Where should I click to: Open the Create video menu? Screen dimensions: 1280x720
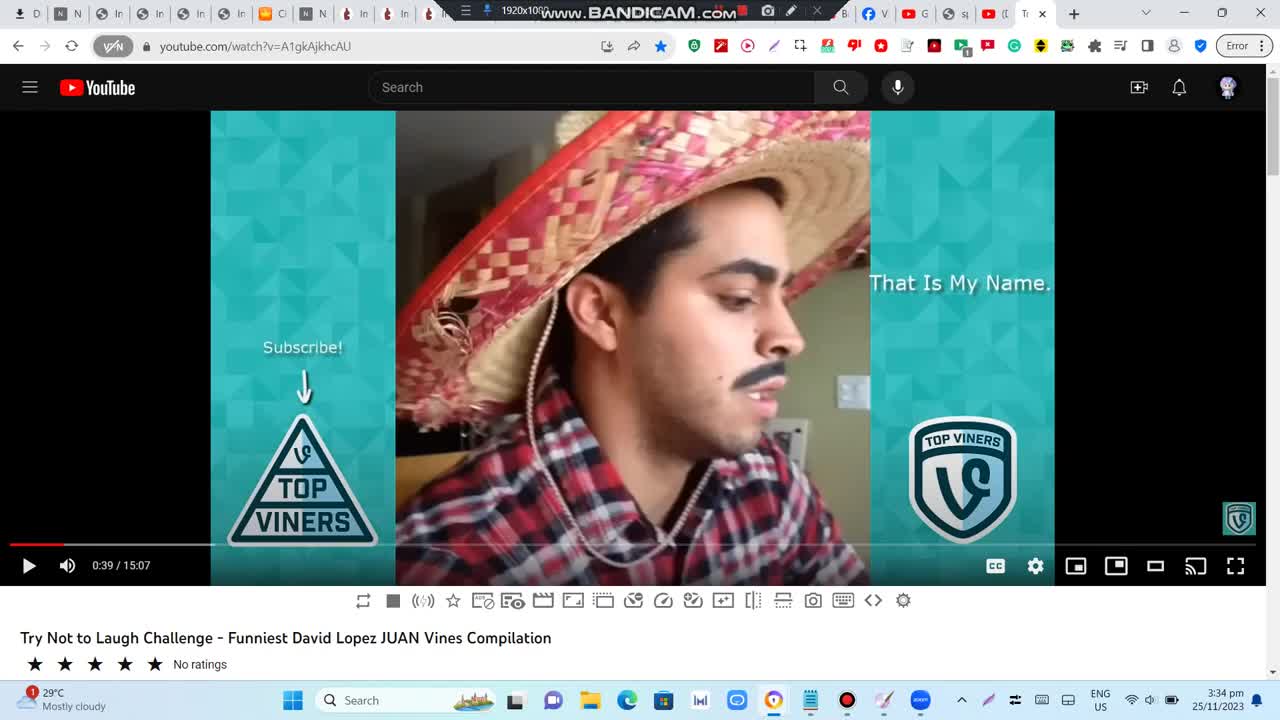click(1139, 87)
